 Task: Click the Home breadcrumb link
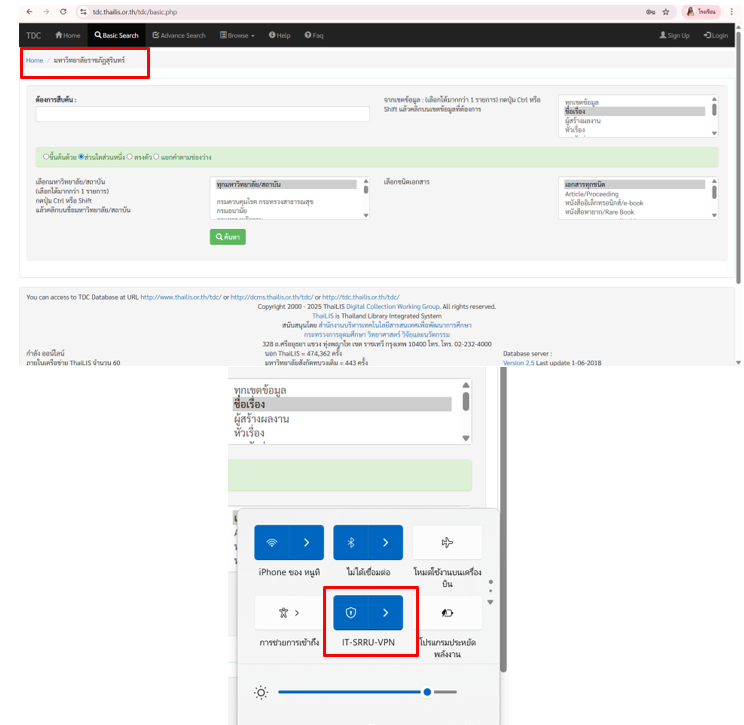tap(34, 60)
